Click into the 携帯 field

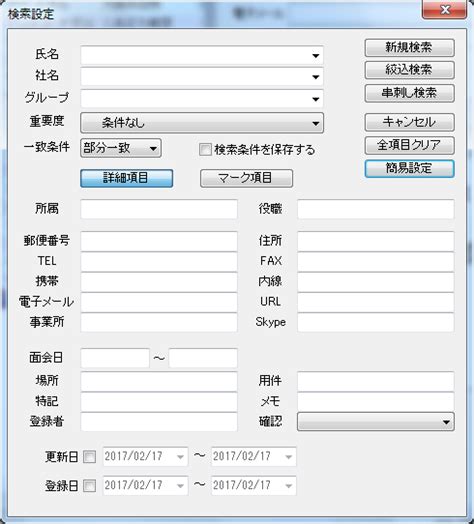point(159,282)
